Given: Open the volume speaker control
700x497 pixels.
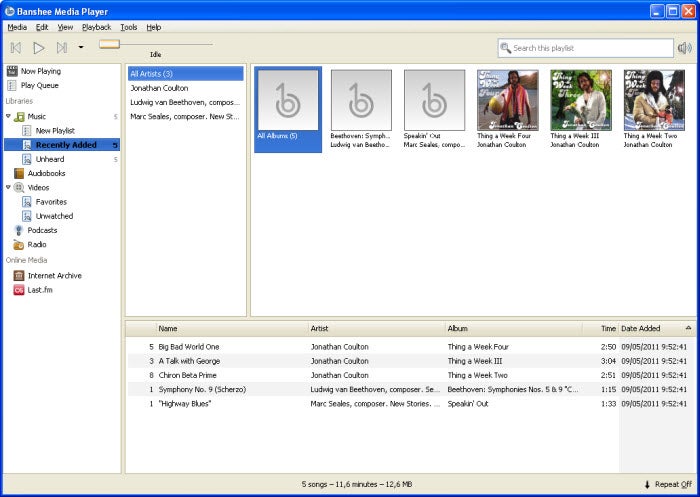Looking at the screenshot, I should pos(685,48).
